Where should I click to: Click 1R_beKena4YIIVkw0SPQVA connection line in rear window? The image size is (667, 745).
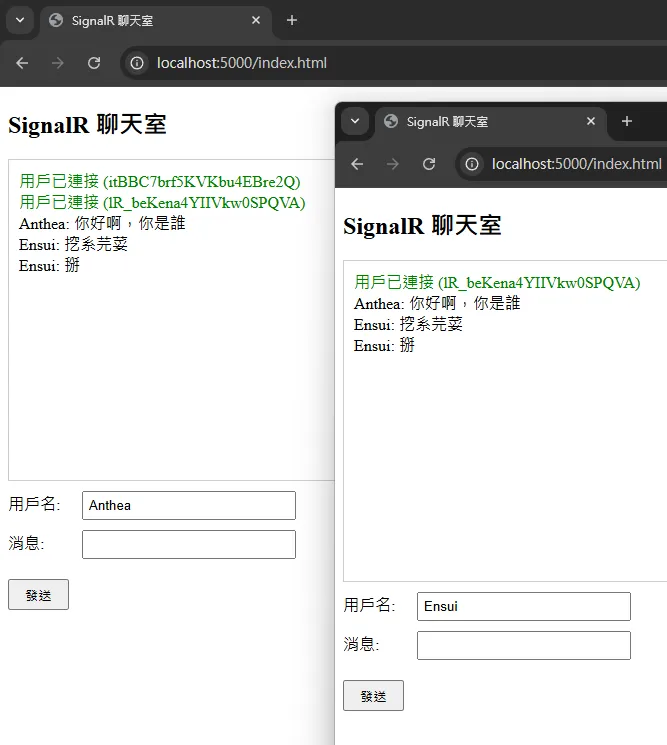[162, 202]
